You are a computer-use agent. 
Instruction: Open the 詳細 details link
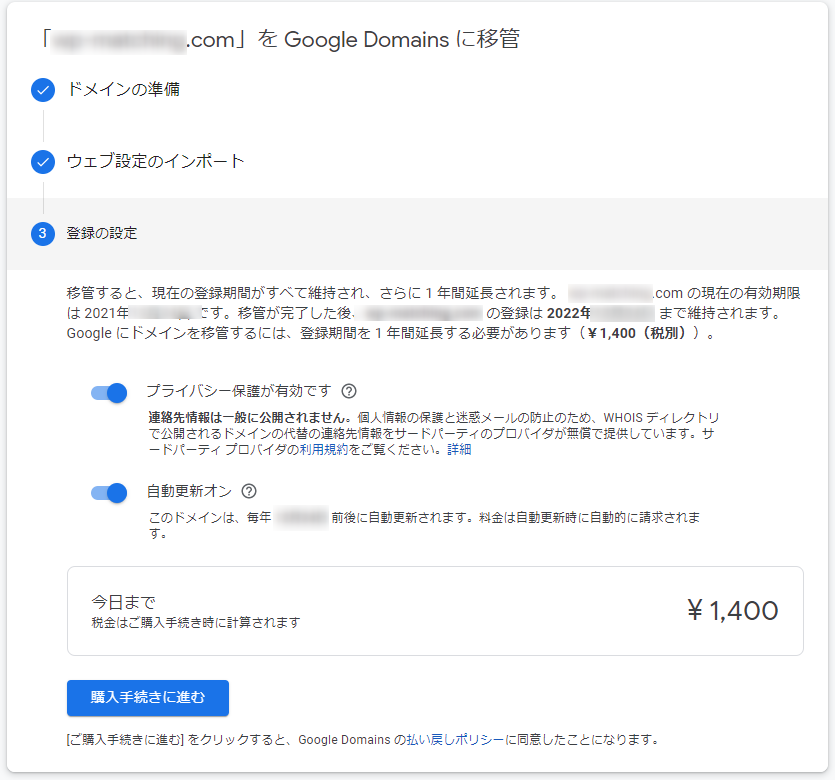tap(459, 450)
